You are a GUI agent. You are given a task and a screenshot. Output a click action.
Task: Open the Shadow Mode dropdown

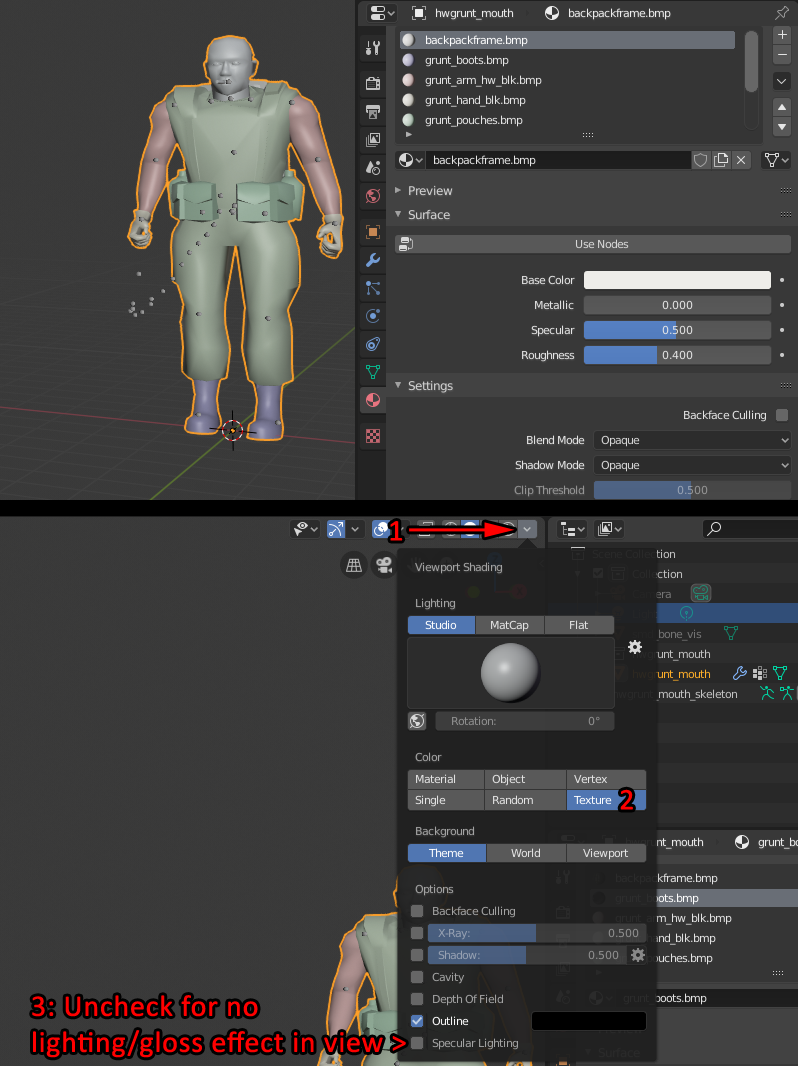(692, 465)
